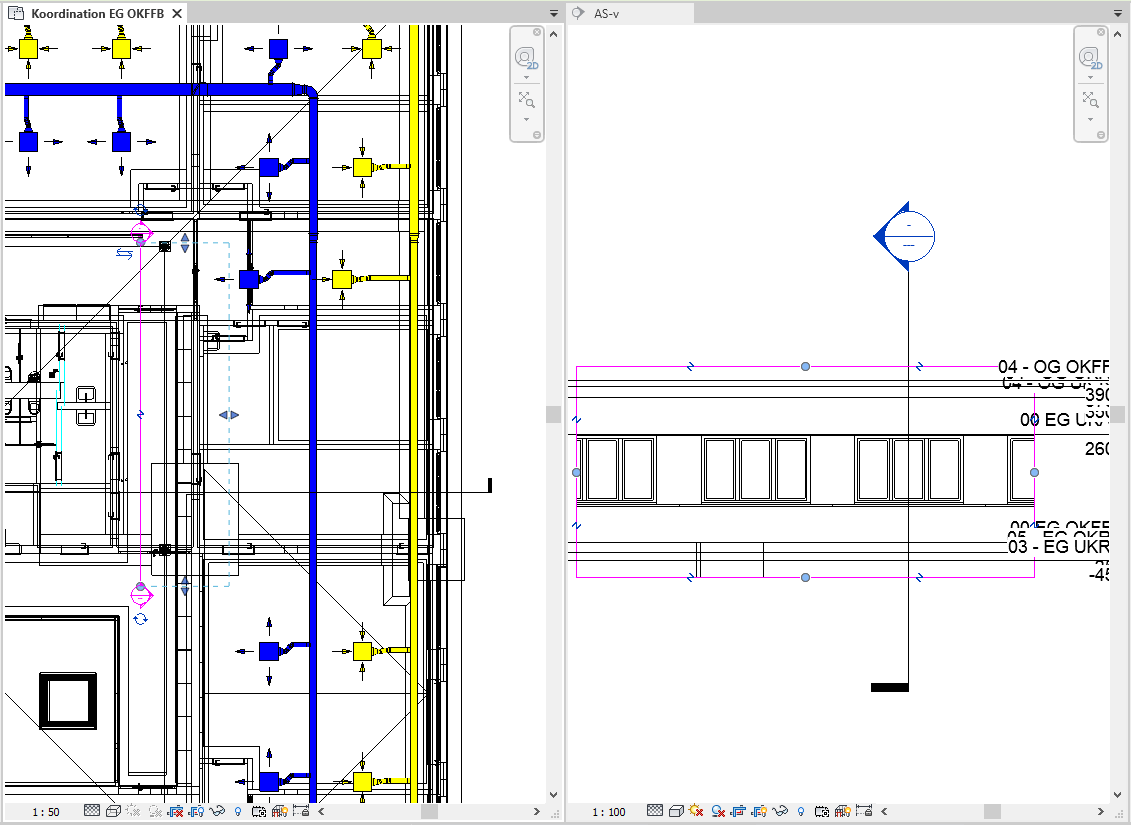Click Zoom tool in the left navigation bar

pos(527,99)
